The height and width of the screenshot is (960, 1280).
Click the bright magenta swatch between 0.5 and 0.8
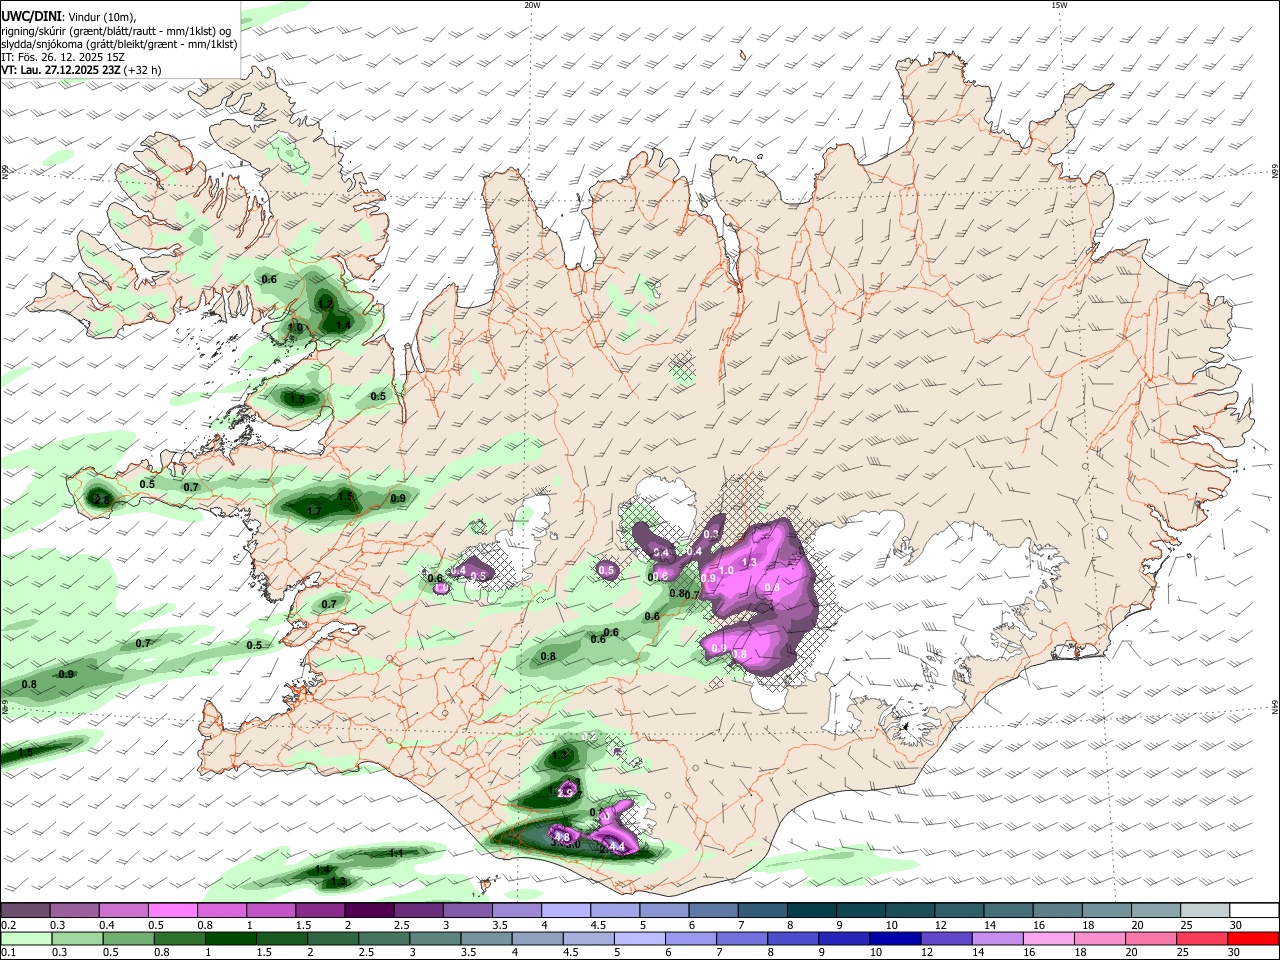click(x=173, y=911)
